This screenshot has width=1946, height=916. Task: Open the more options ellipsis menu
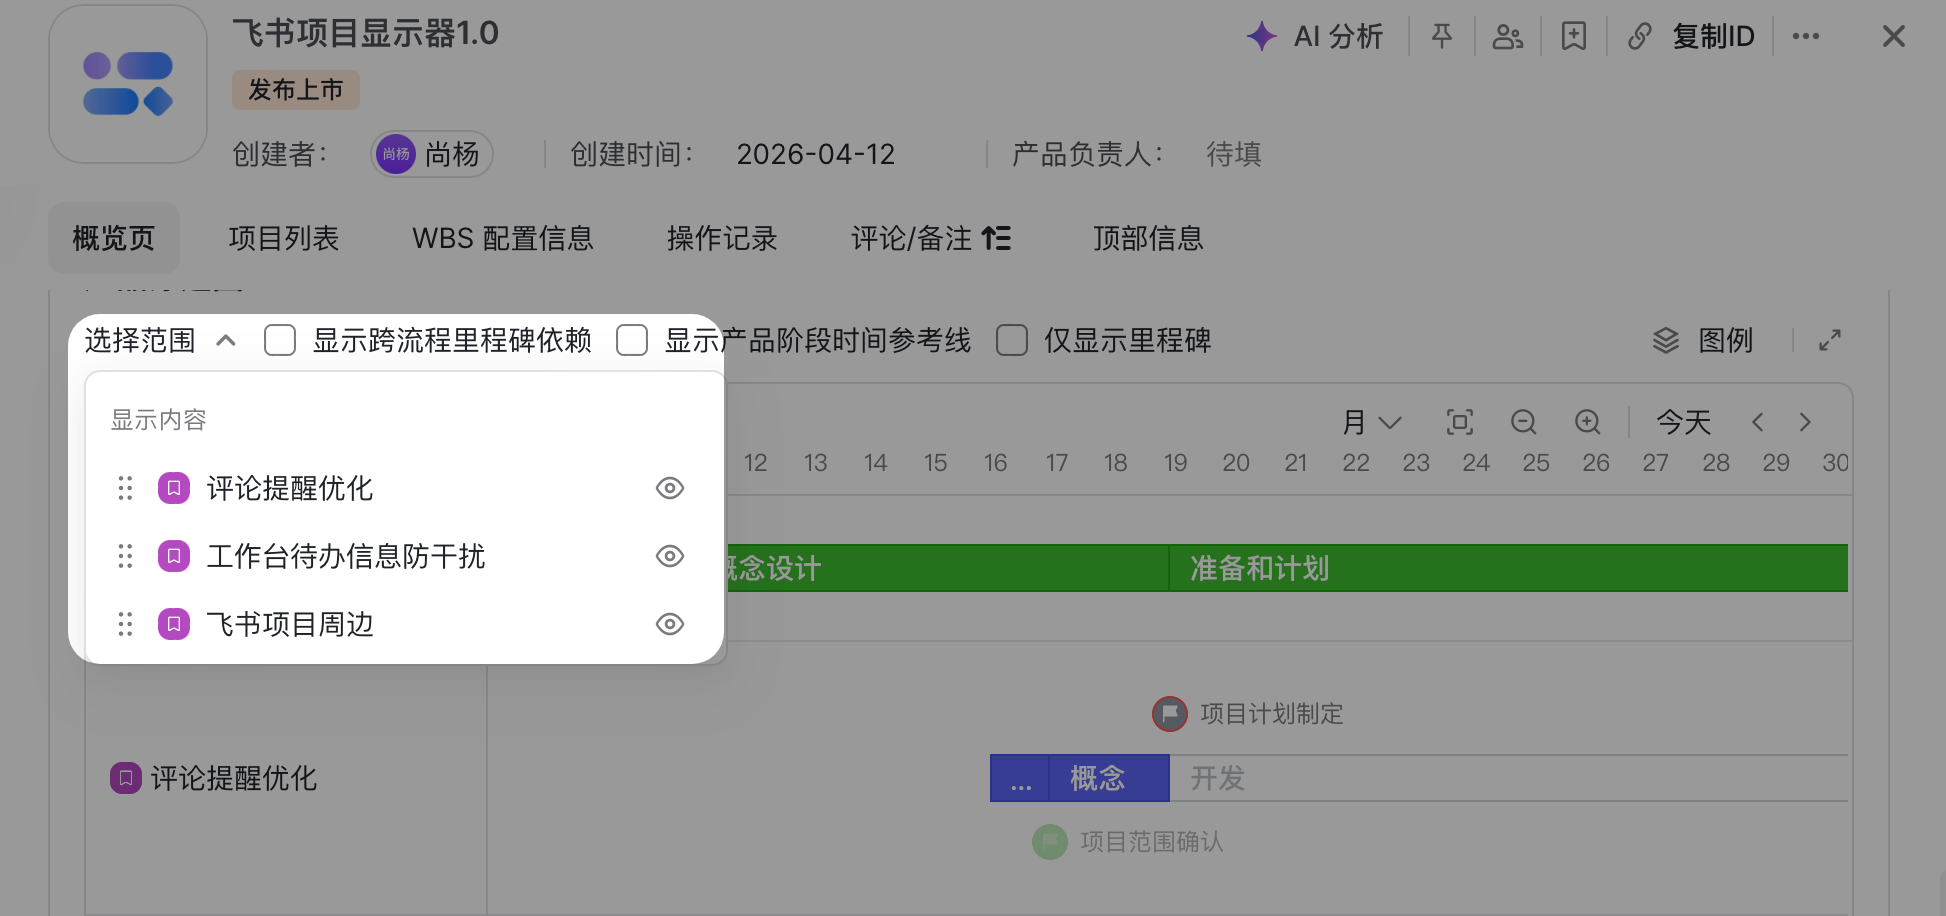pyautogui.click(x=1806, y=37)
